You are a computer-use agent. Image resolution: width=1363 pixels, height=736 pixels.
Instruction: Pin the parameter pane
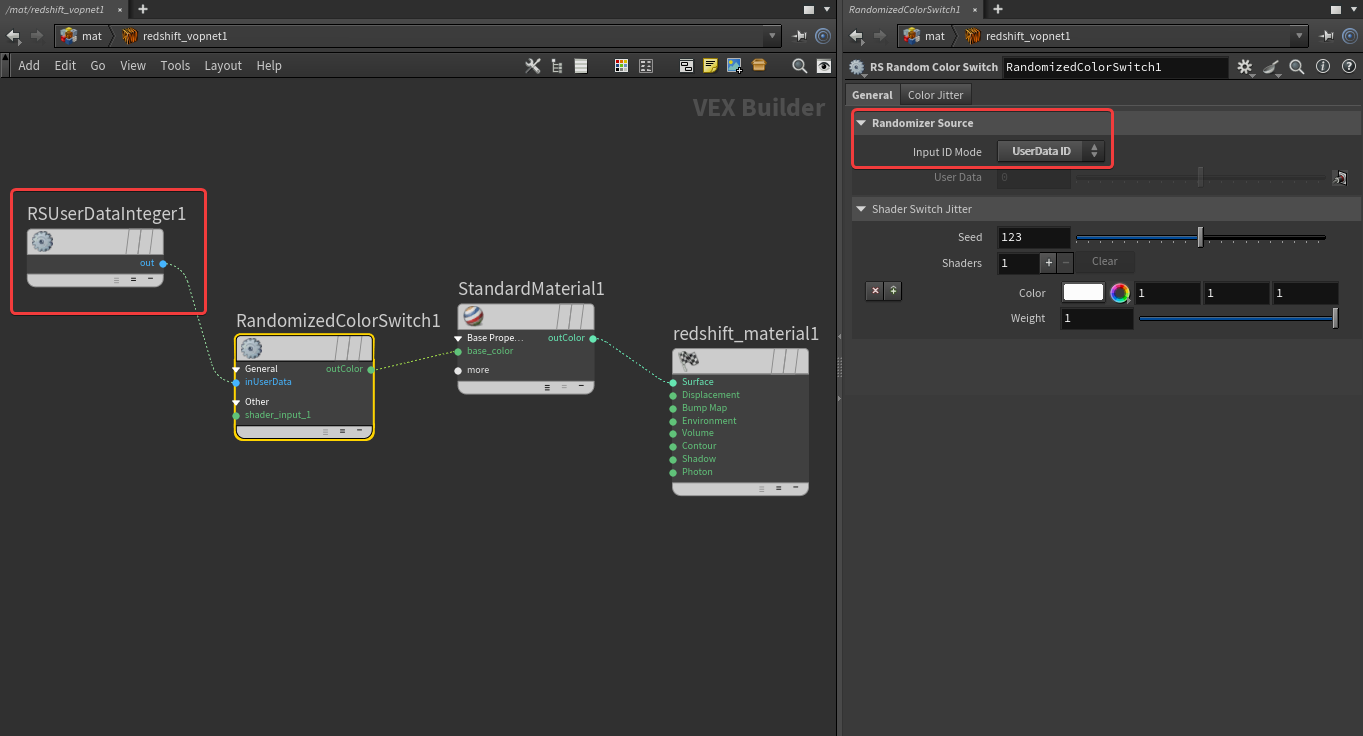point(1327,36)
